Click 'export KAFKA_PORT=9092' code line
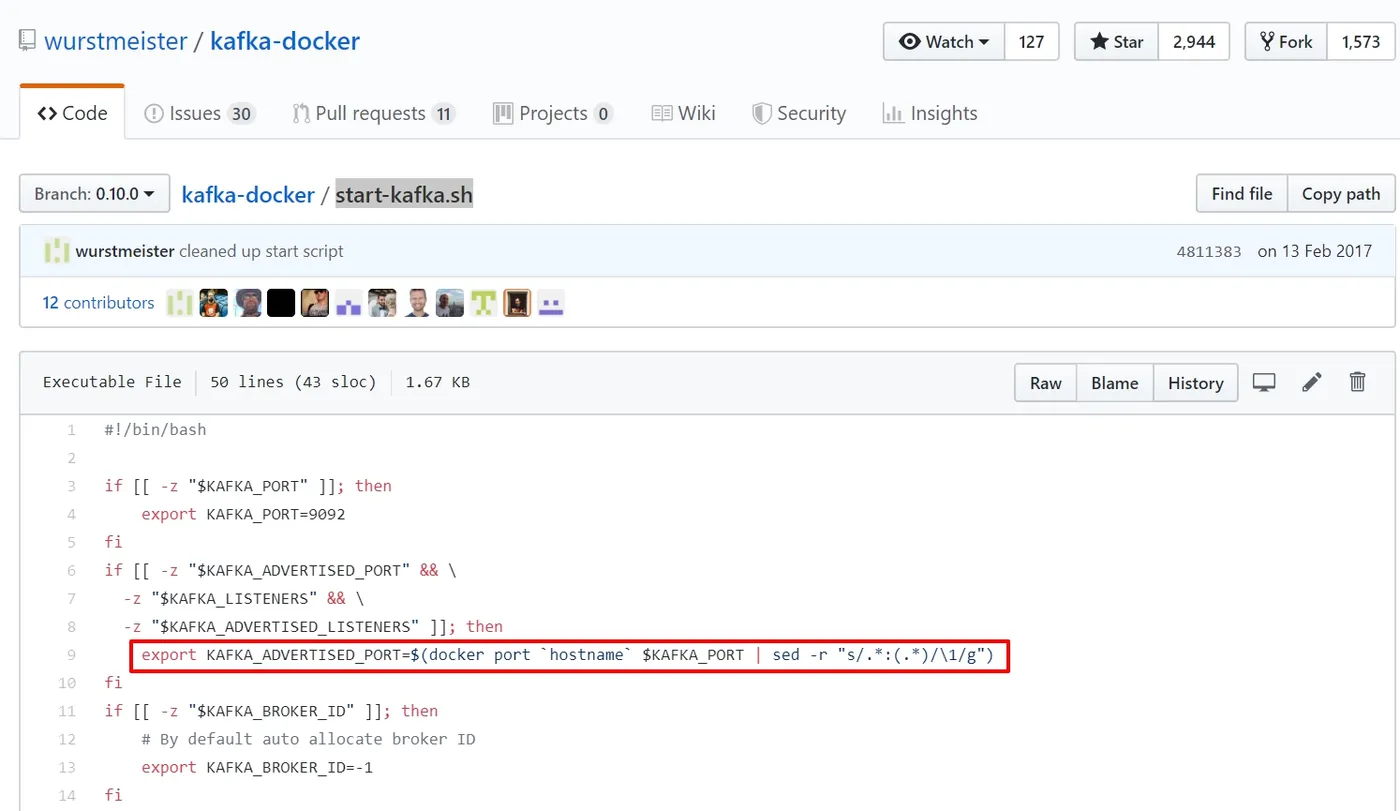 point(243,514)
